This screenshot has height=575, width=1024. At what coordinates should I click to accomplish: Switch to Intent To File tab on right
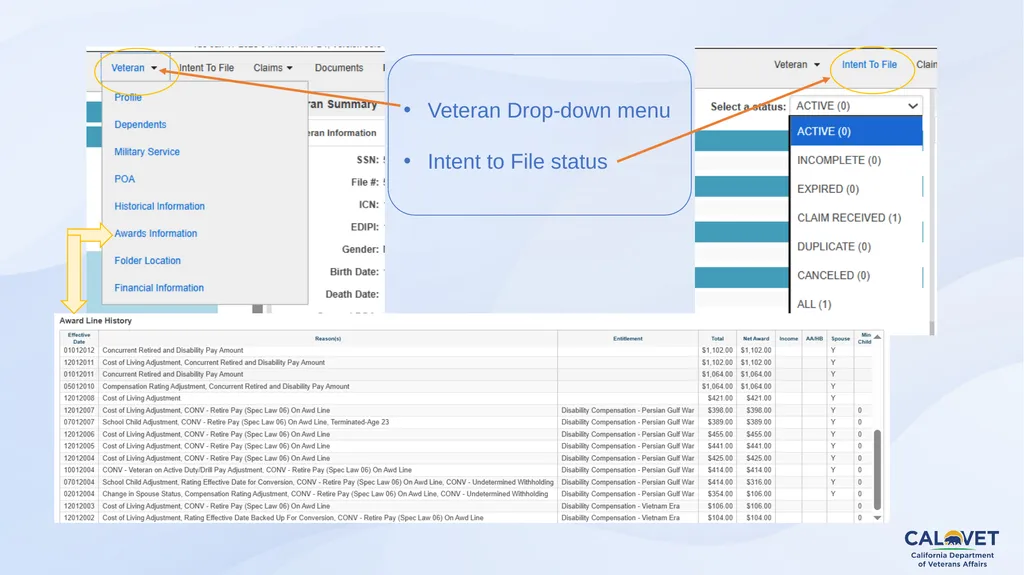(x=869, y=65)
